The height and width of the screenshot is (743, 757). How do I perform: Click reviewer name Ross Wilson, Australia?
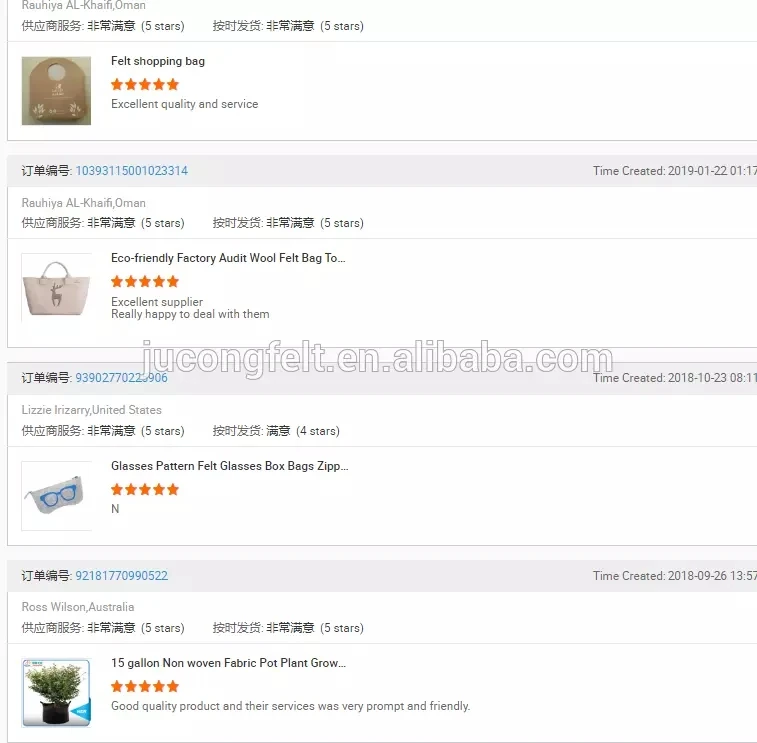[78, 607]
